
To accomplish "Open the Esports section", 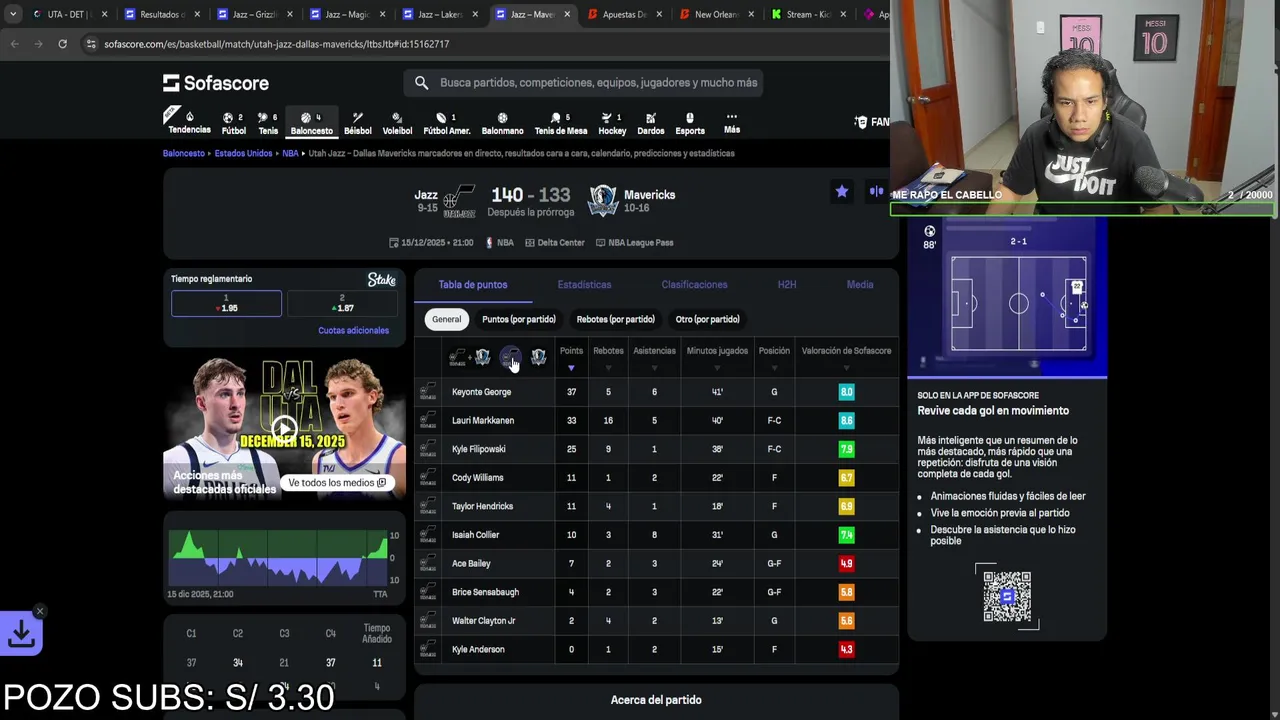I will 690,123.
